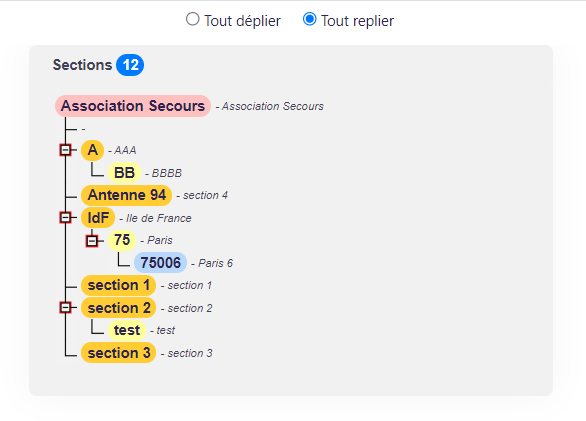Select the Tout déplier radio button
Viewport: 586px width, 421px height.
pyautogui.click(x=192, y=19)
